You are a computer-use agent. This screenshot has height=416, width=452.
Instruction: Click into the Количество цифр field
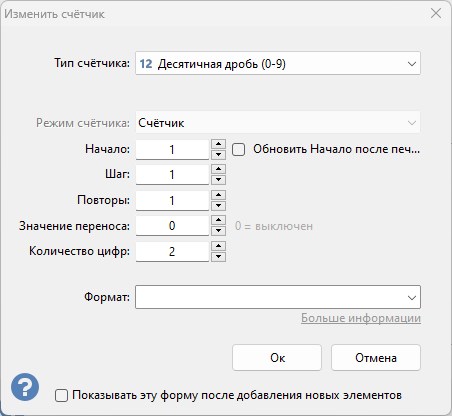click(172, 251)
